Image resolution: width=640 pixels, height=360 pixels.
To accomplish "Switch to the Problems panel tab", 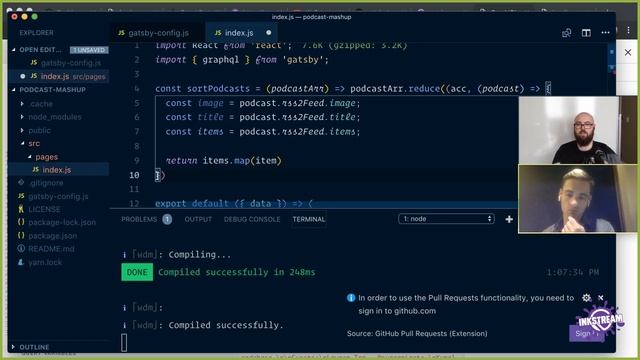I will (x=139, y=220).
